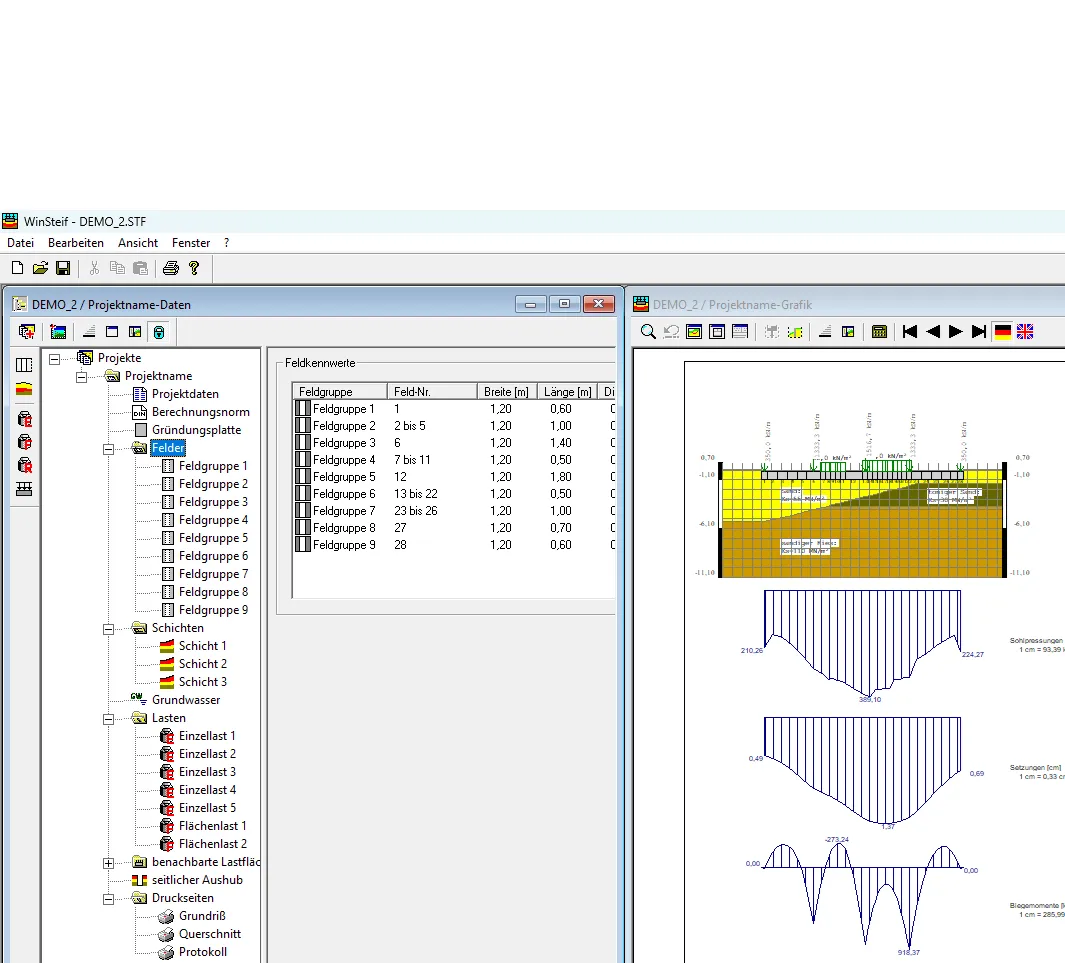
Task: Open the ? help menu
Action: 226,242
